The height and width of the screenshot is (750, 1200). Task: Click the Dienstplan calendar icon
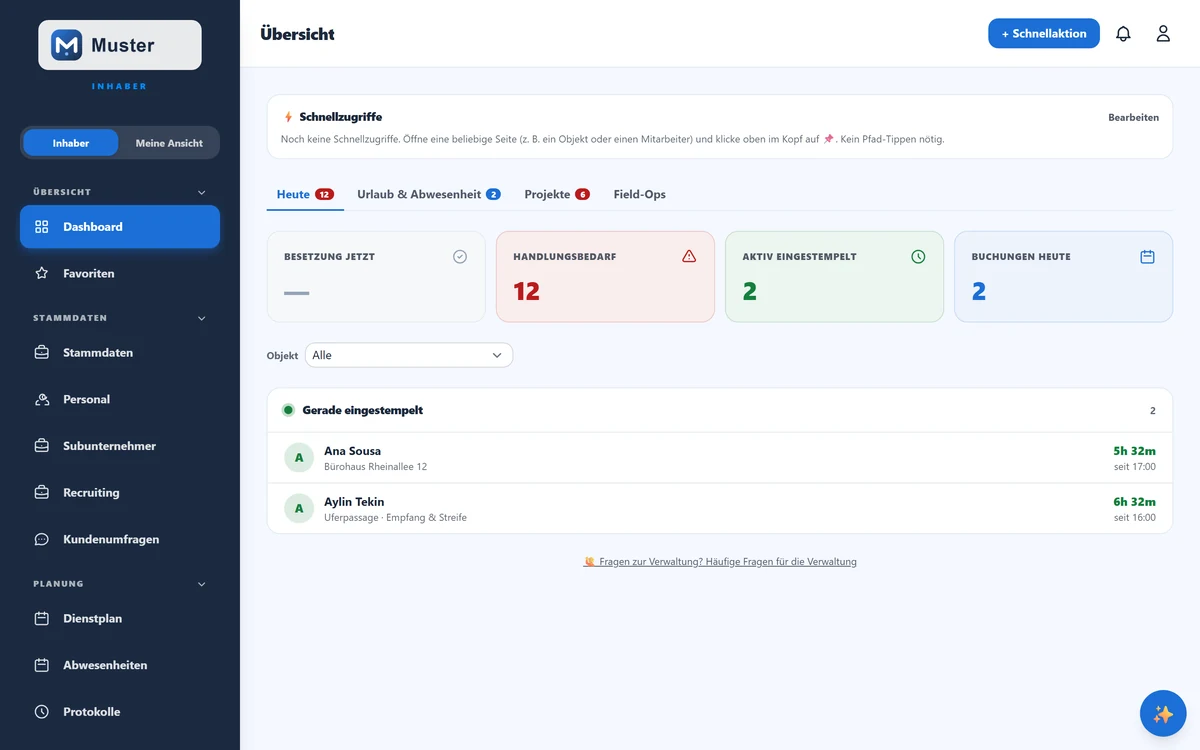(42, 618)
